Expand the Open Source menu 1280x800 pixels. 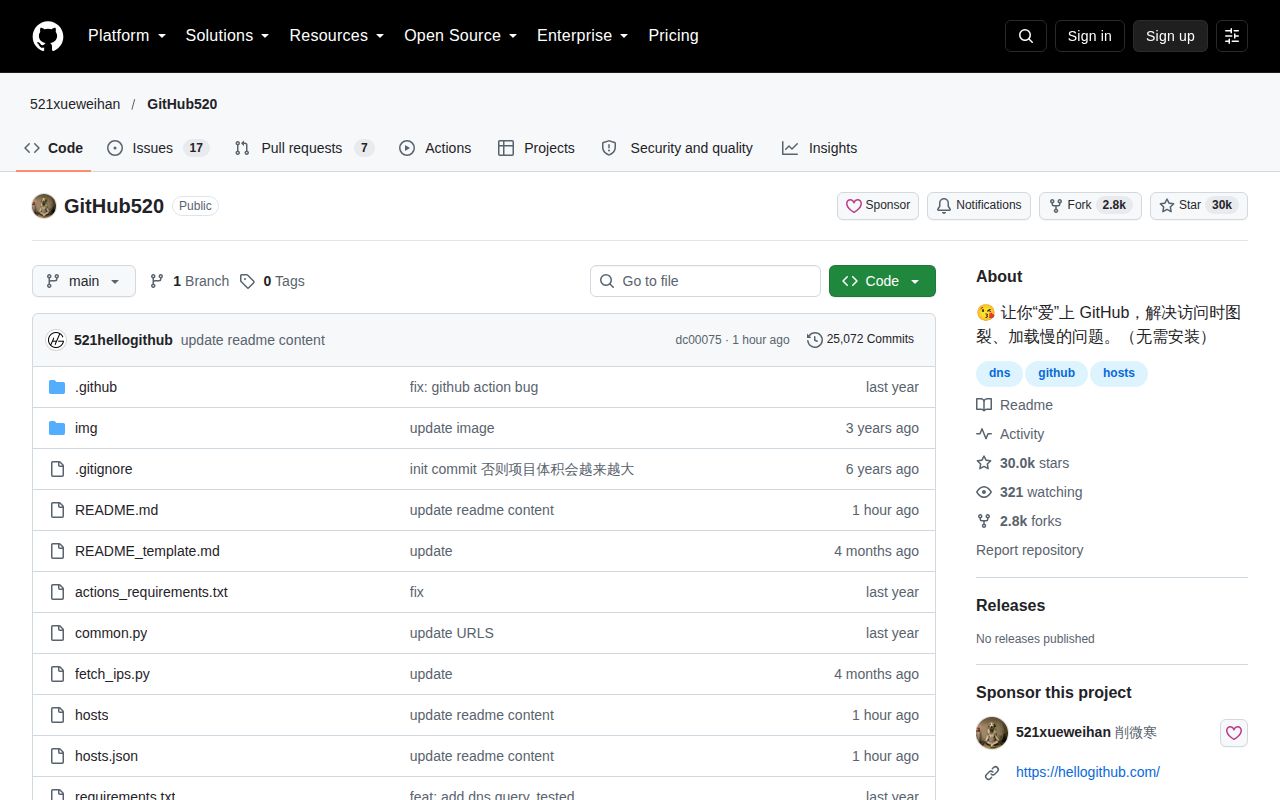tap(461, 36)
